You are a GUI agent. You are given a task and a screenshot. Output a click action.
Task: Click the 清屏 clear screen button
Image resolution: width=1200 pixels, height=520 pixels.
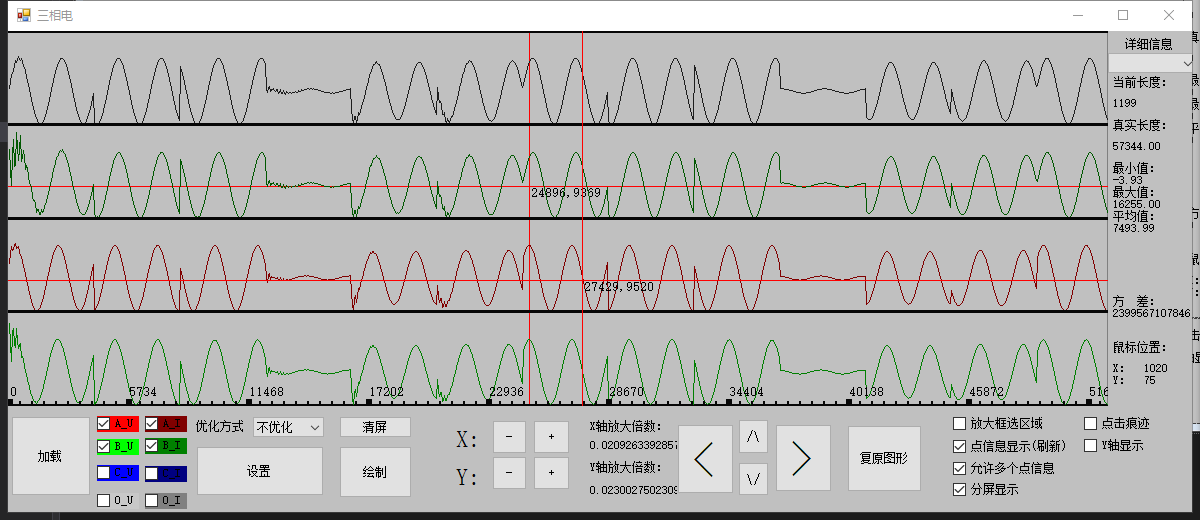(375, 427)
